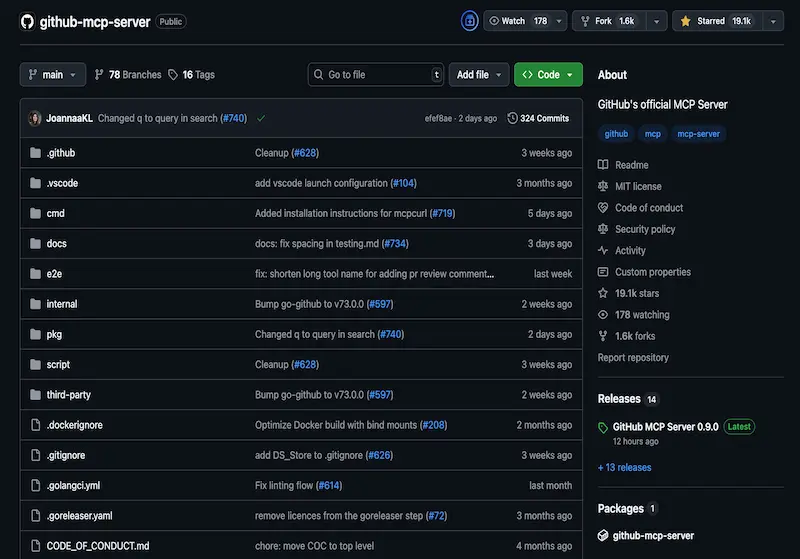The height and width of the screenshot is (559, 800).
Task: Click the Security policy scale icon
Action: pos(603,229)
